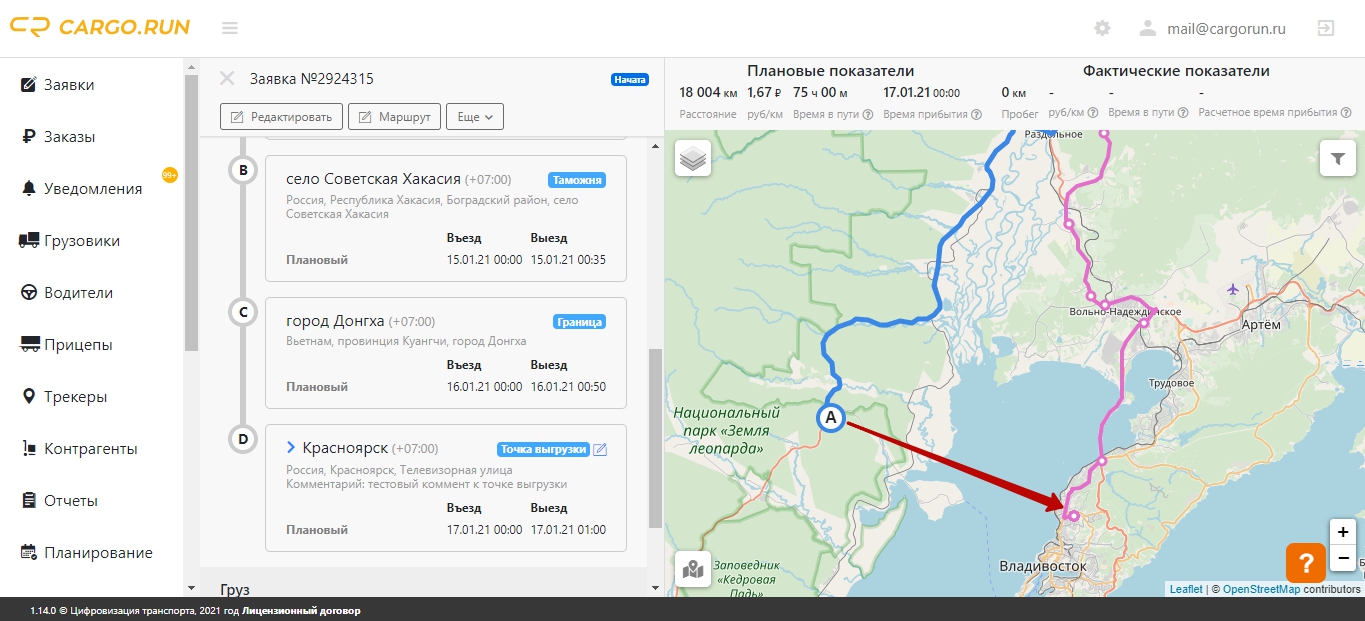The image size is (1365, 621).
Task: Click help icon next to planned Время в пути
Action: click(x=867, y=114)
